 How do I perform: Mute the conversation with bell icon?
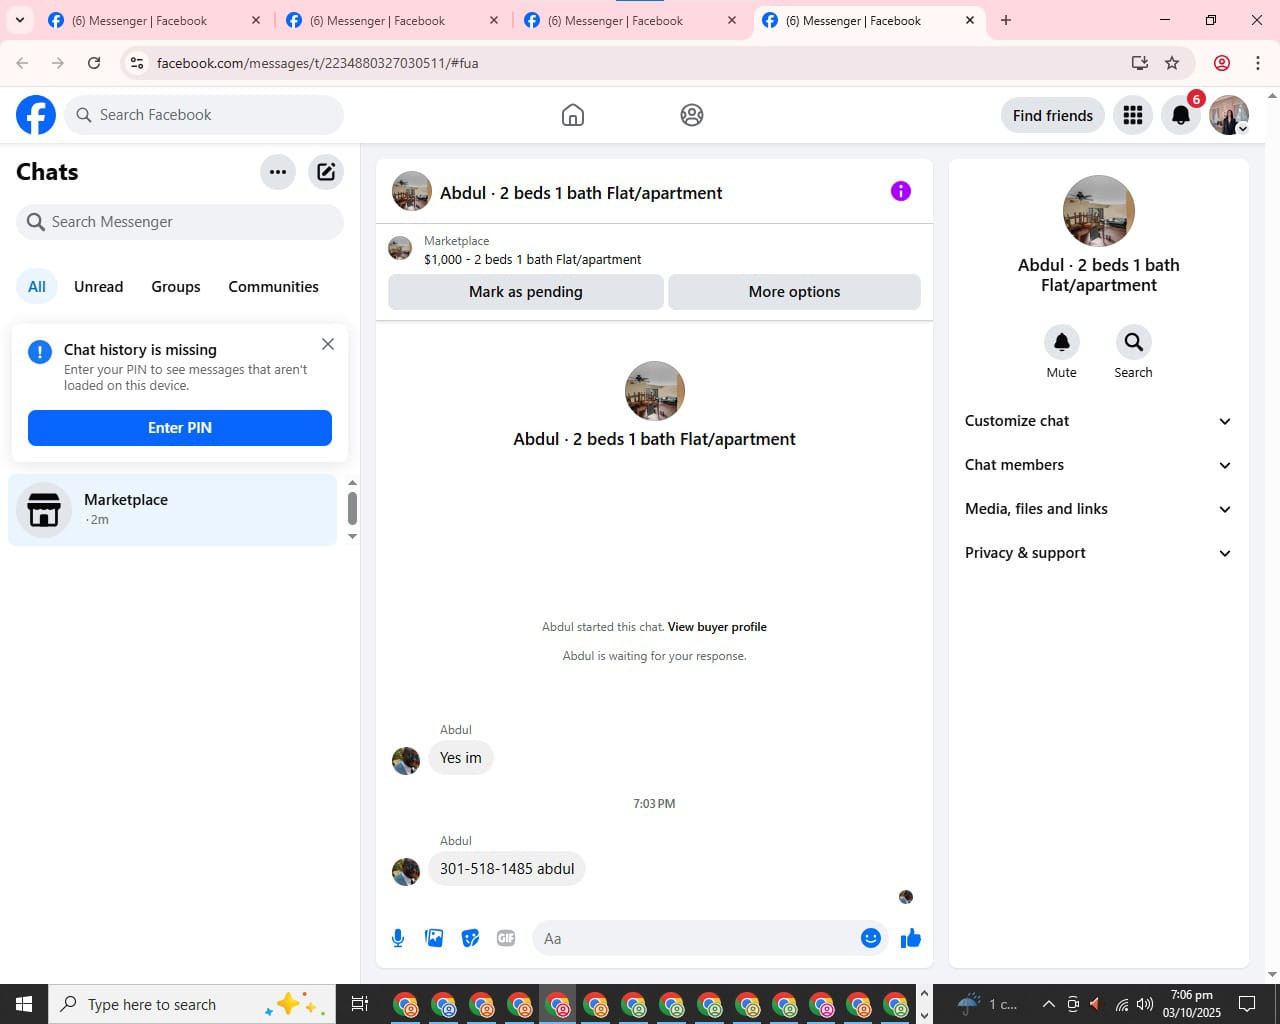[x=1062, y=342]
